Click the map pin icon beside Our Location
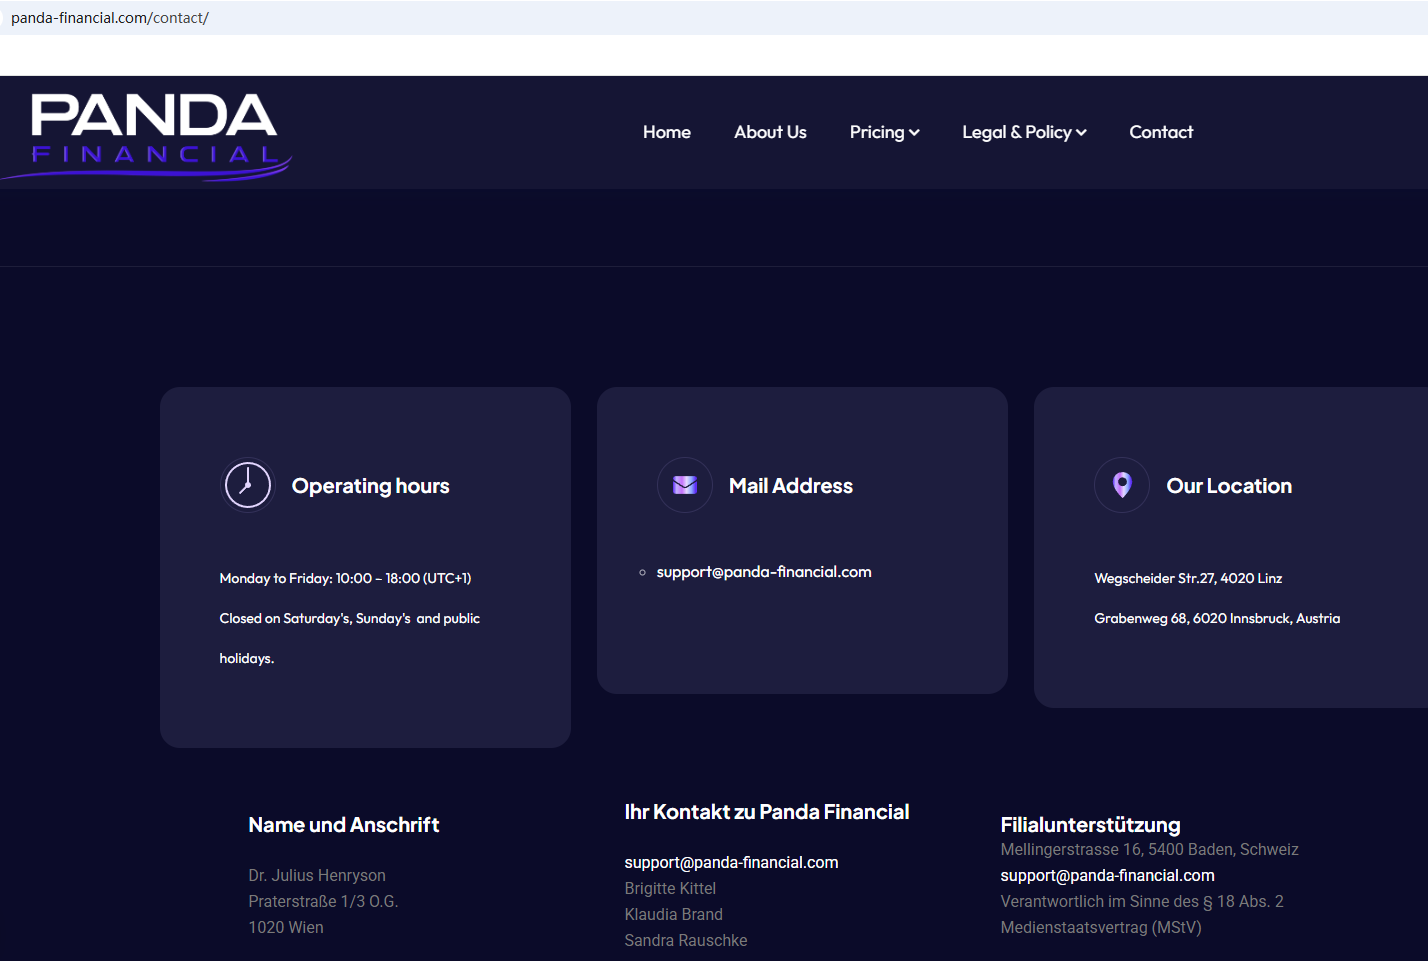This screenshot has width=1428, height=961. point(1122,485)
